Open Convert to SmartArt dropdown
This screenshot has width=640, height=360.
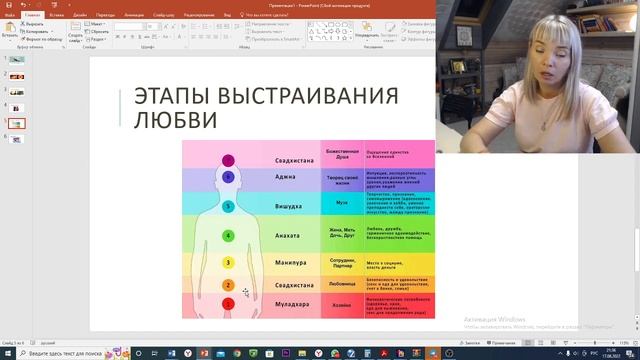(274, 39)
